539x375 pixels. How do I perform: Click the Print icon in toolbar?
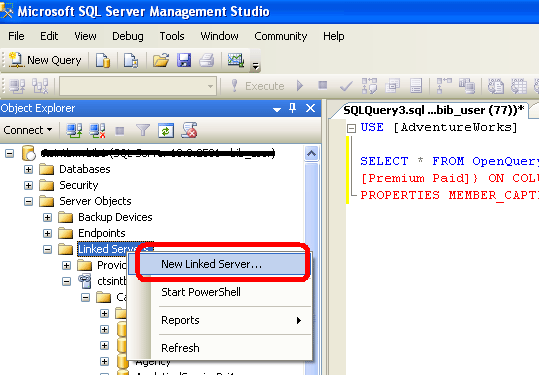(x=207, y=60)
